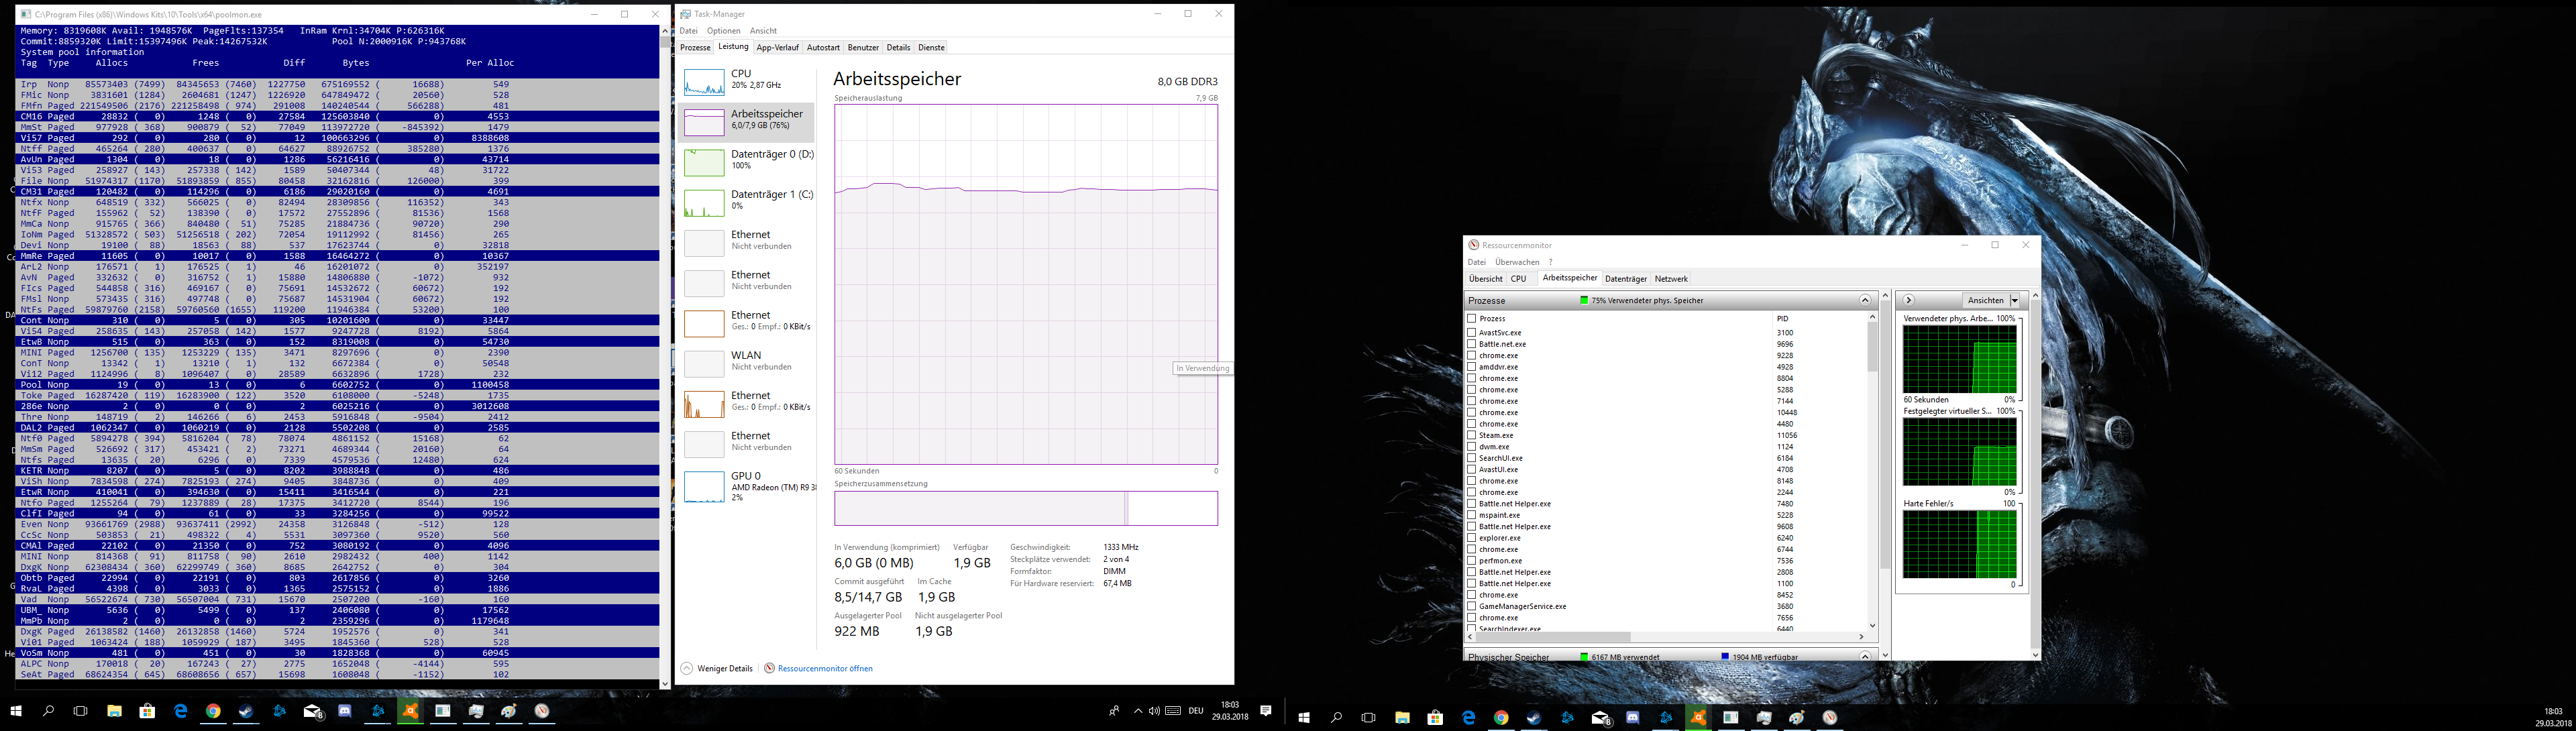The image size is (2576, 731).
Task: Expand the Physischer Speicher section
Action: click(x=1864, y=656)
